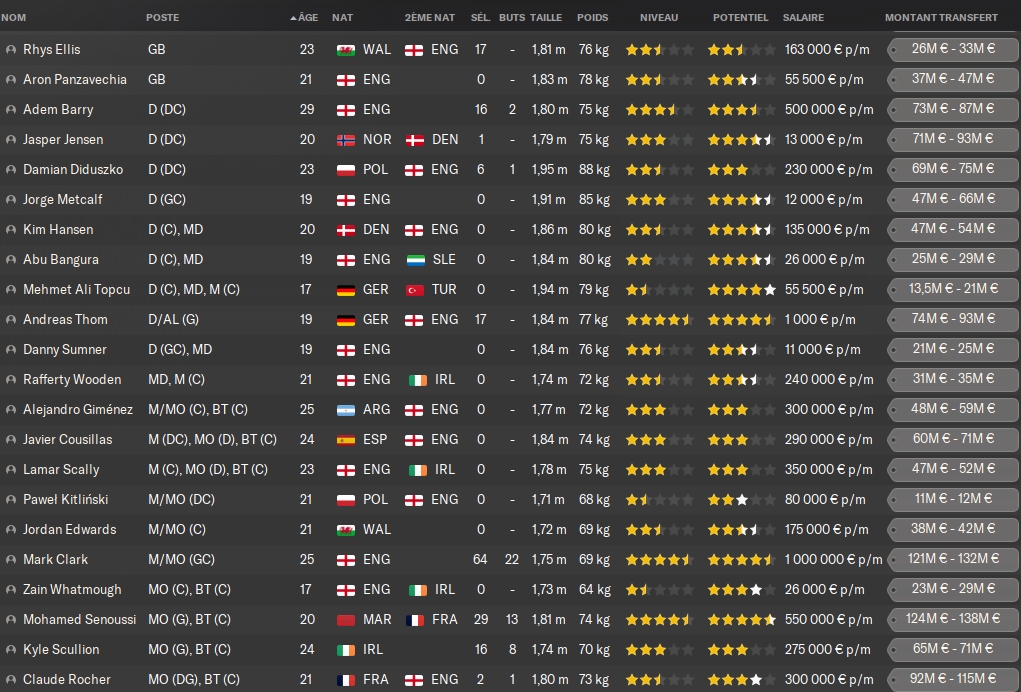This screenshot has height=692, width=1021.
Task: Click the player icon next to Mark Clark
Action: (11, 559)
